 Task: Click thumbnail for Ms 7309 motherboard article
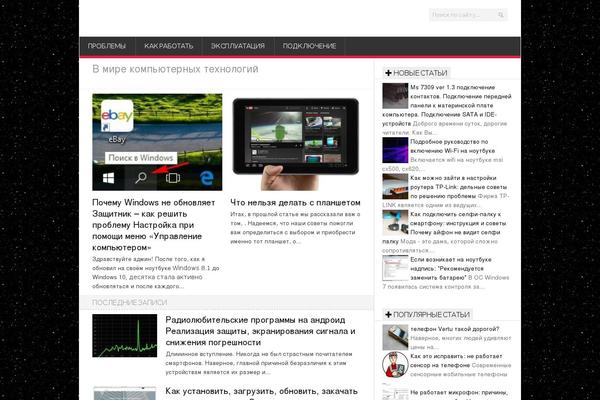pos(395,96)
